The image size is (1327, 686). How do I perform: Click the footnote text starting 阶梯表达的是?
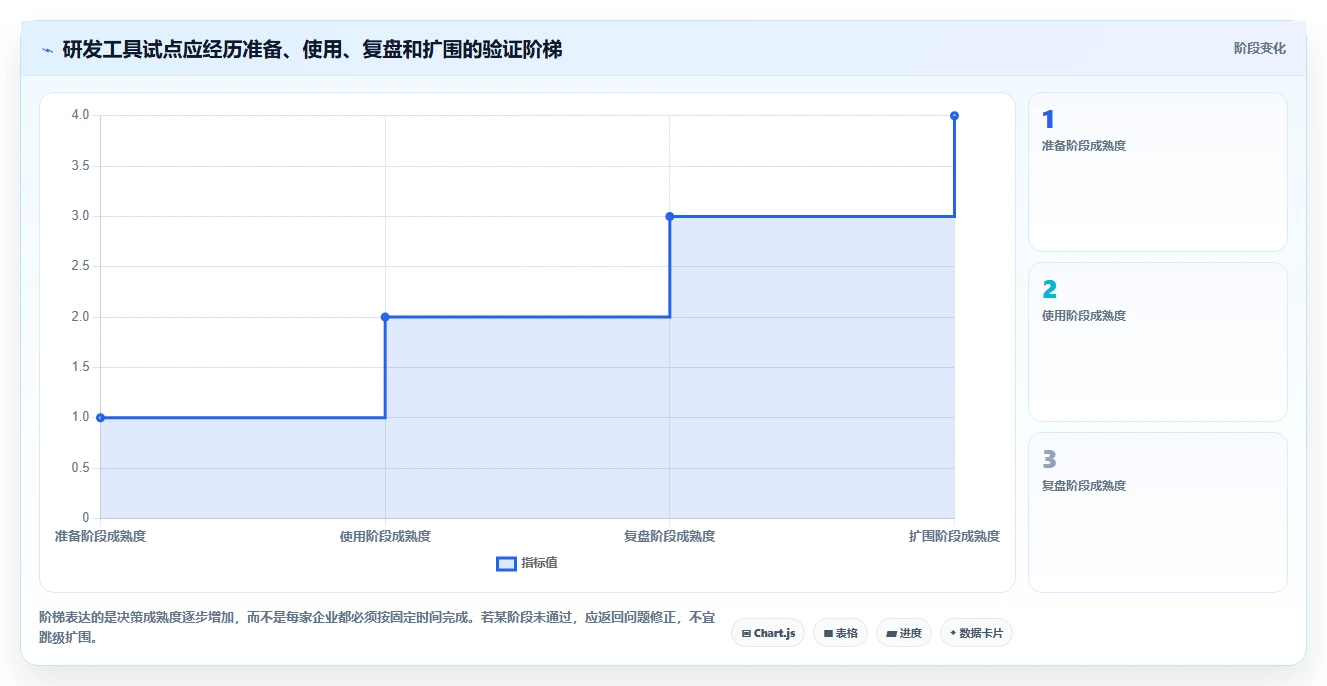pyautogui.click(x=377, y=628)
